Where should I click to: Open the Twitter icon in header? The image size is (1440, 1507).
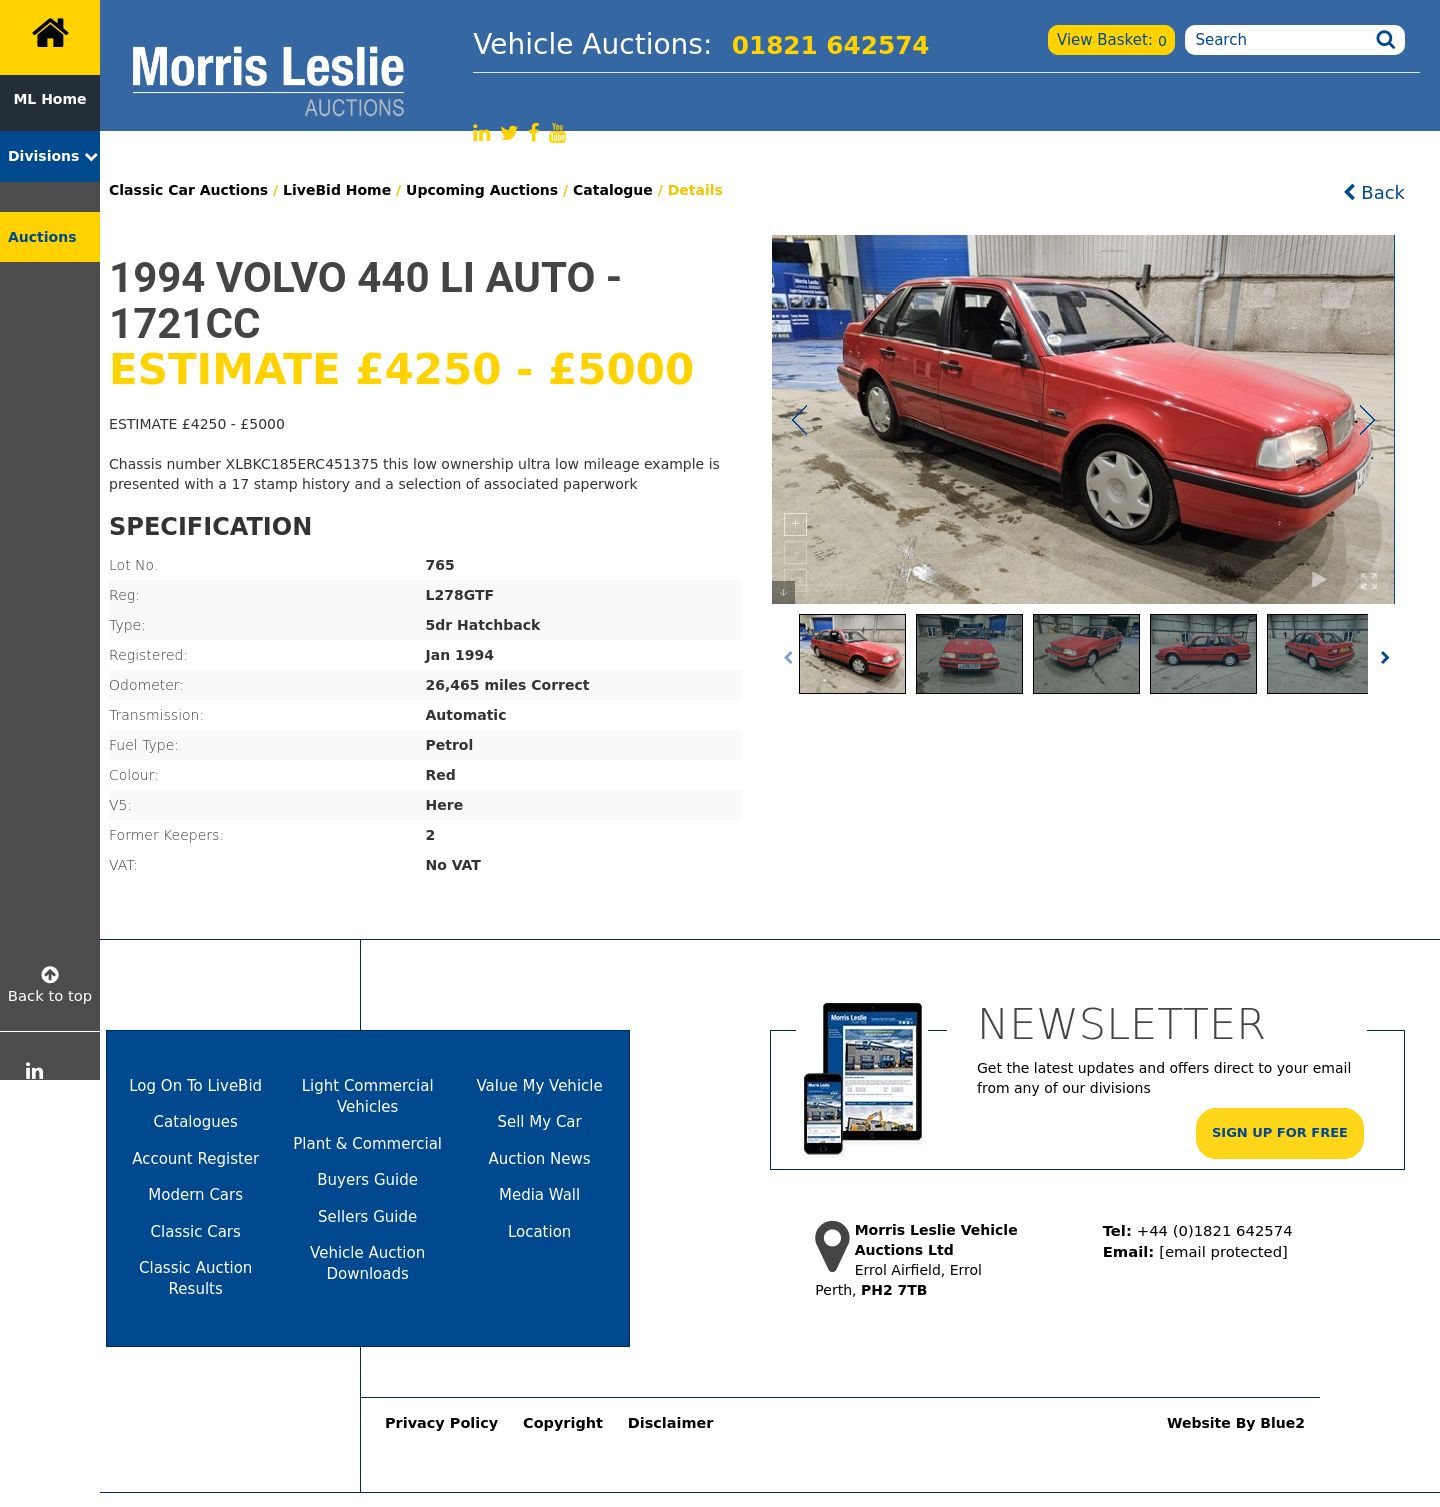(x=509, y=133)
